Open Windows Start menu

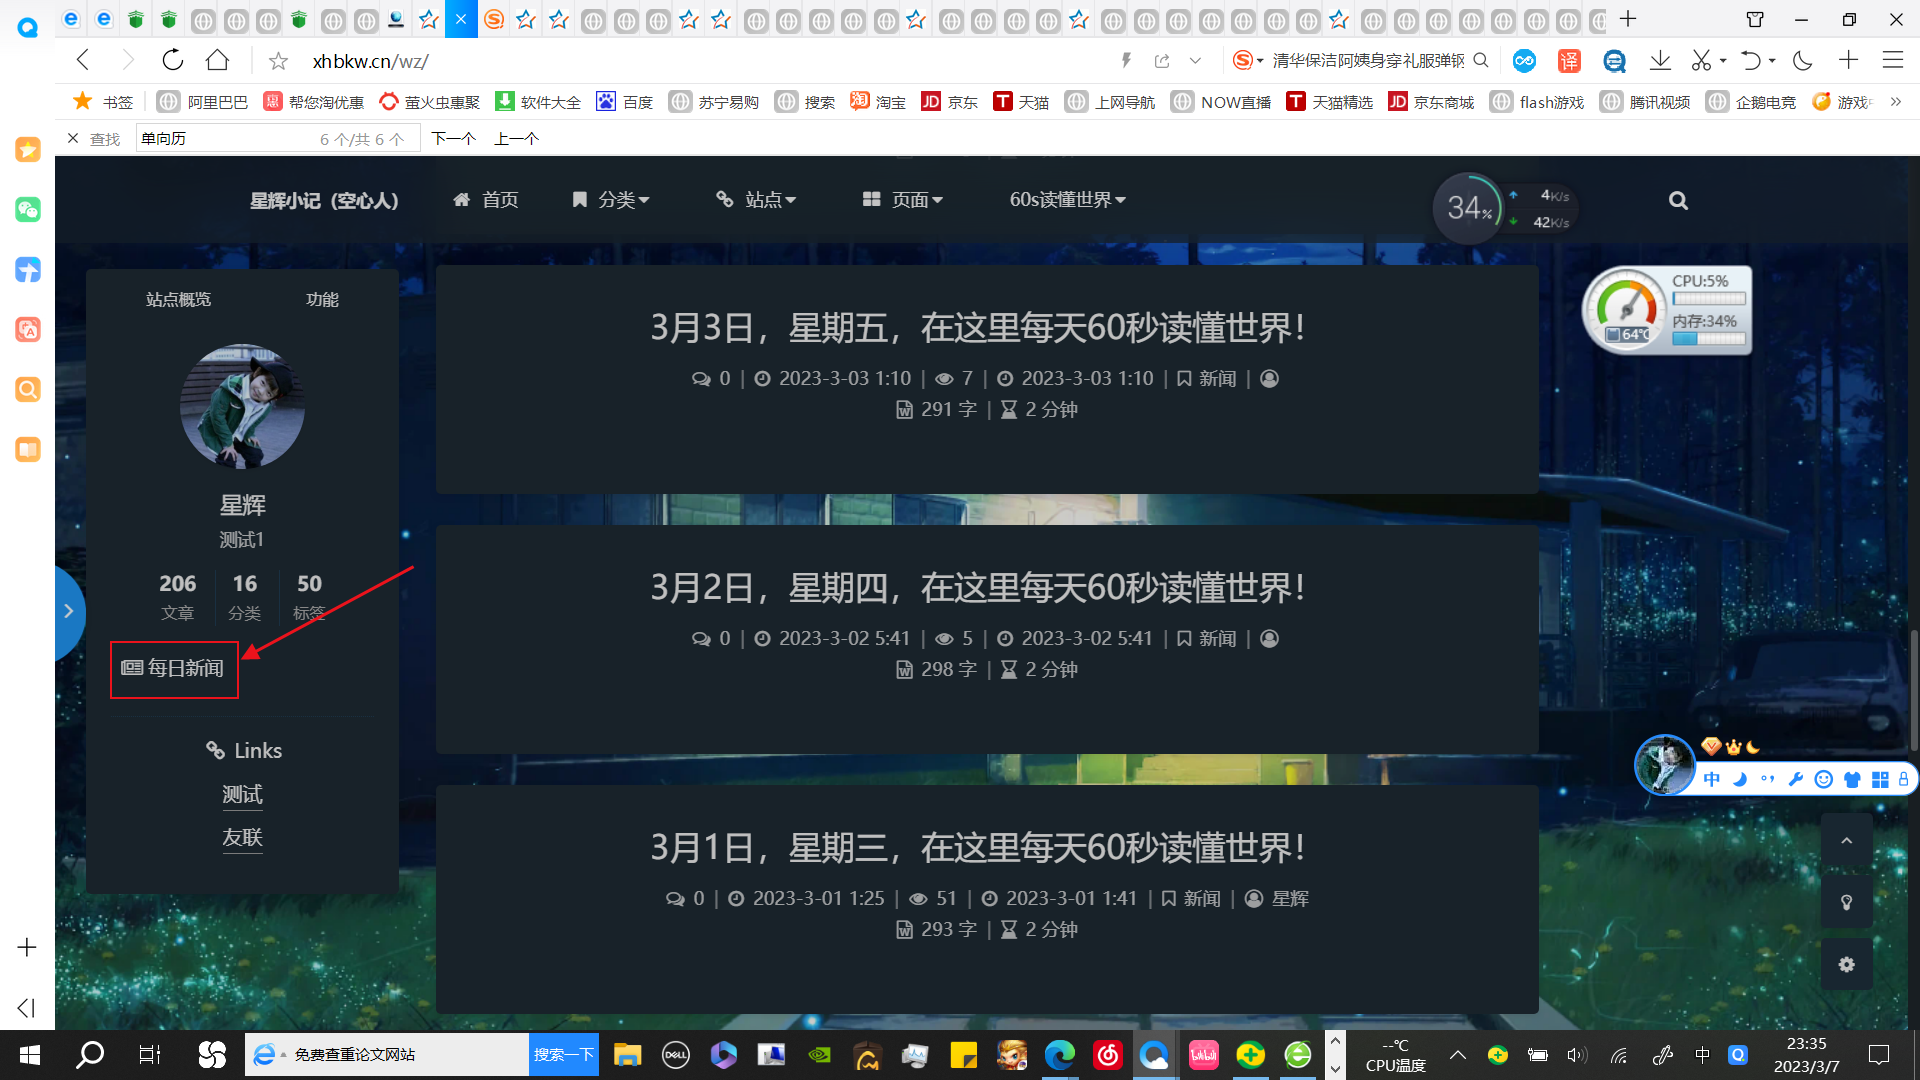click(x=30, y=1055)
